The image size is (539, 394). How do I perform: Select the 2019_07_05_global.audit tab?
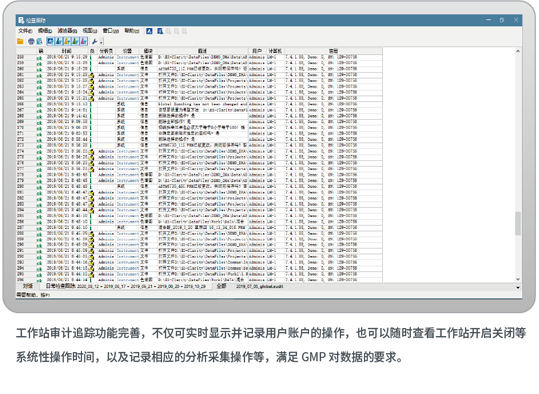click(x=260, y=286)
